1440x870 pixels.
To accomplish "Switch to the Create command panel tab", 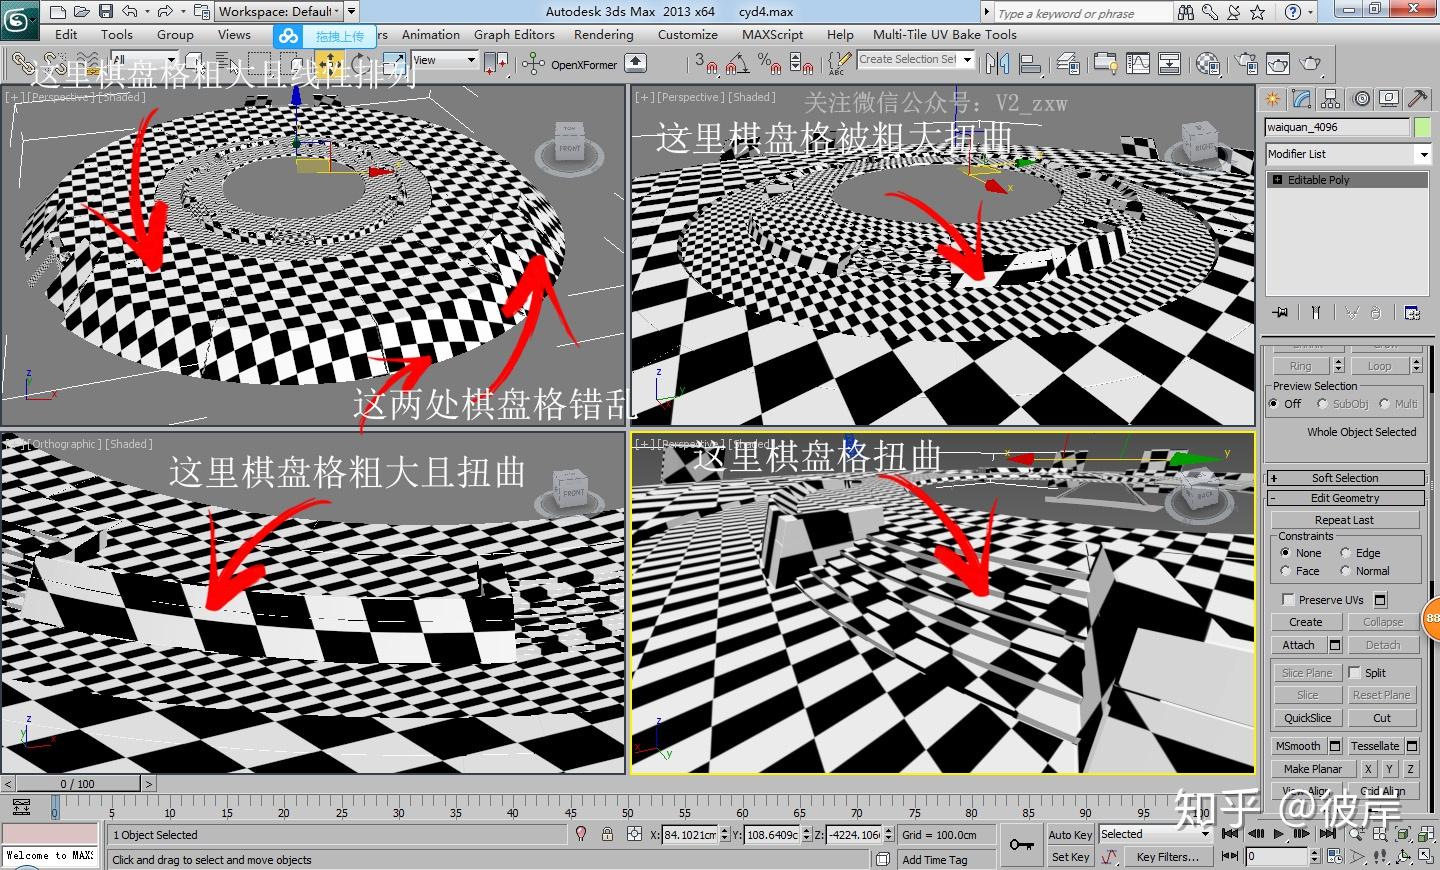I will pos(1273,99).
